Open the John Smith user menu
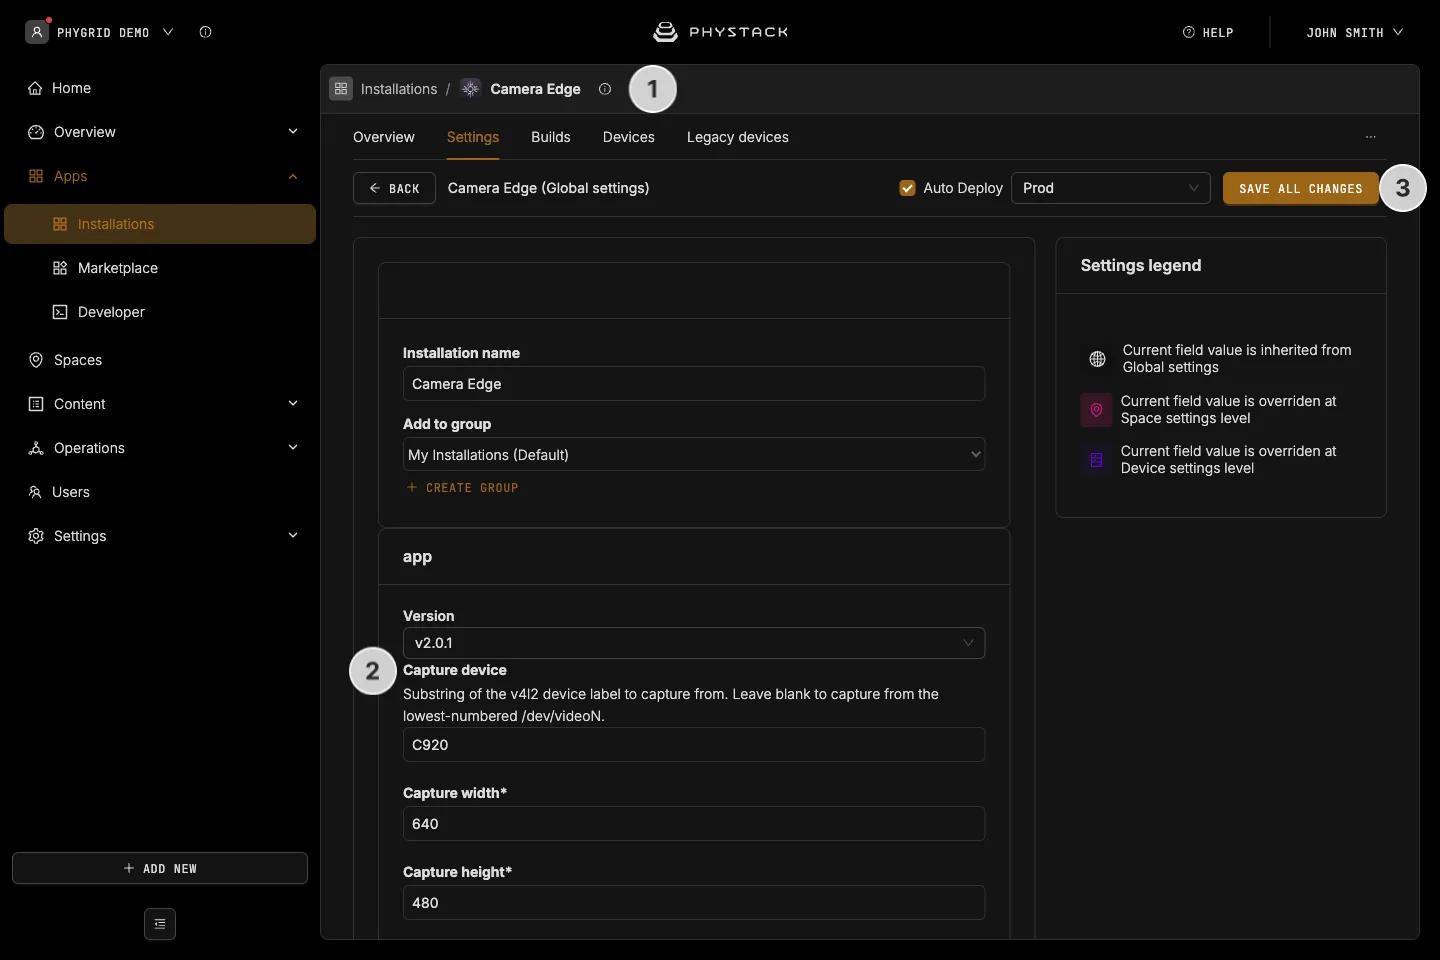This screenshot has width=1440, height=960. [x=1354, y=33]
